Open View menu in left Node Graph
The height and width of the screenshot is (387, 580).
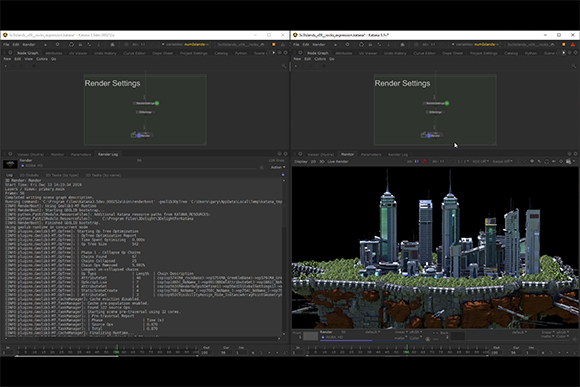28,59
